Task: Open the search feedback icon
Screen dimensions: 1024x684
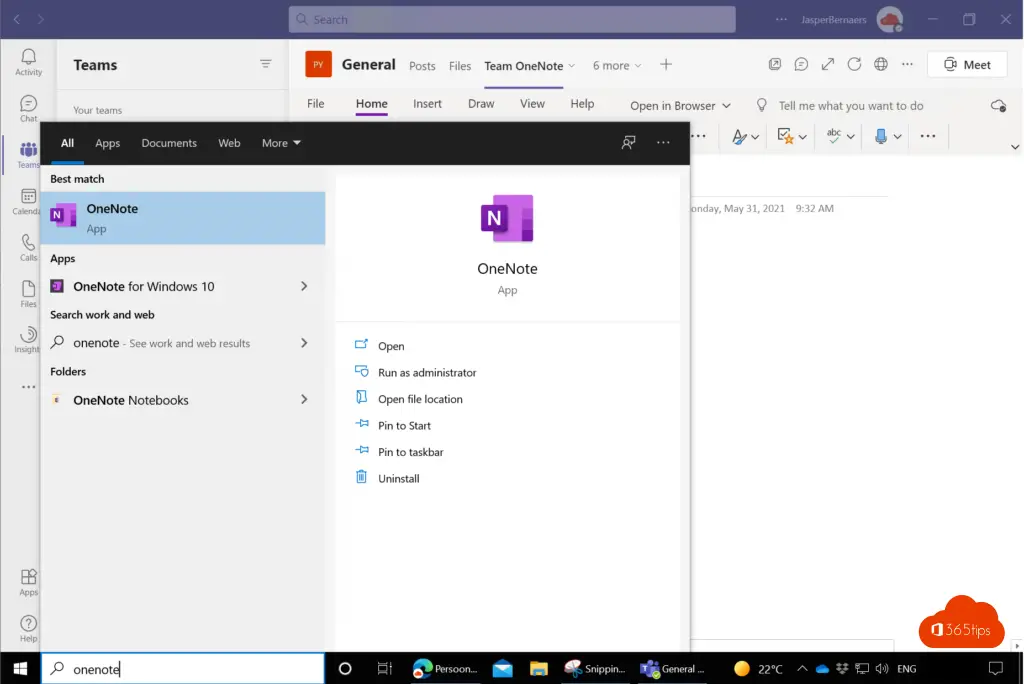Action: point(628,142)
